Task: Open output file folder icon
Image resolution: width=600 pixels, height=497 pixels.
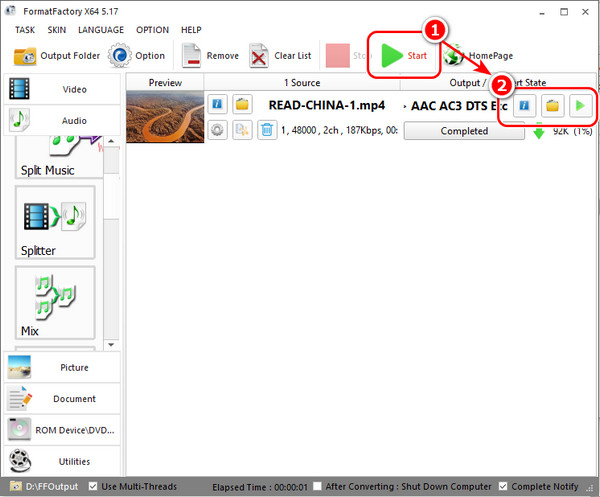Action: coord(552,106)
